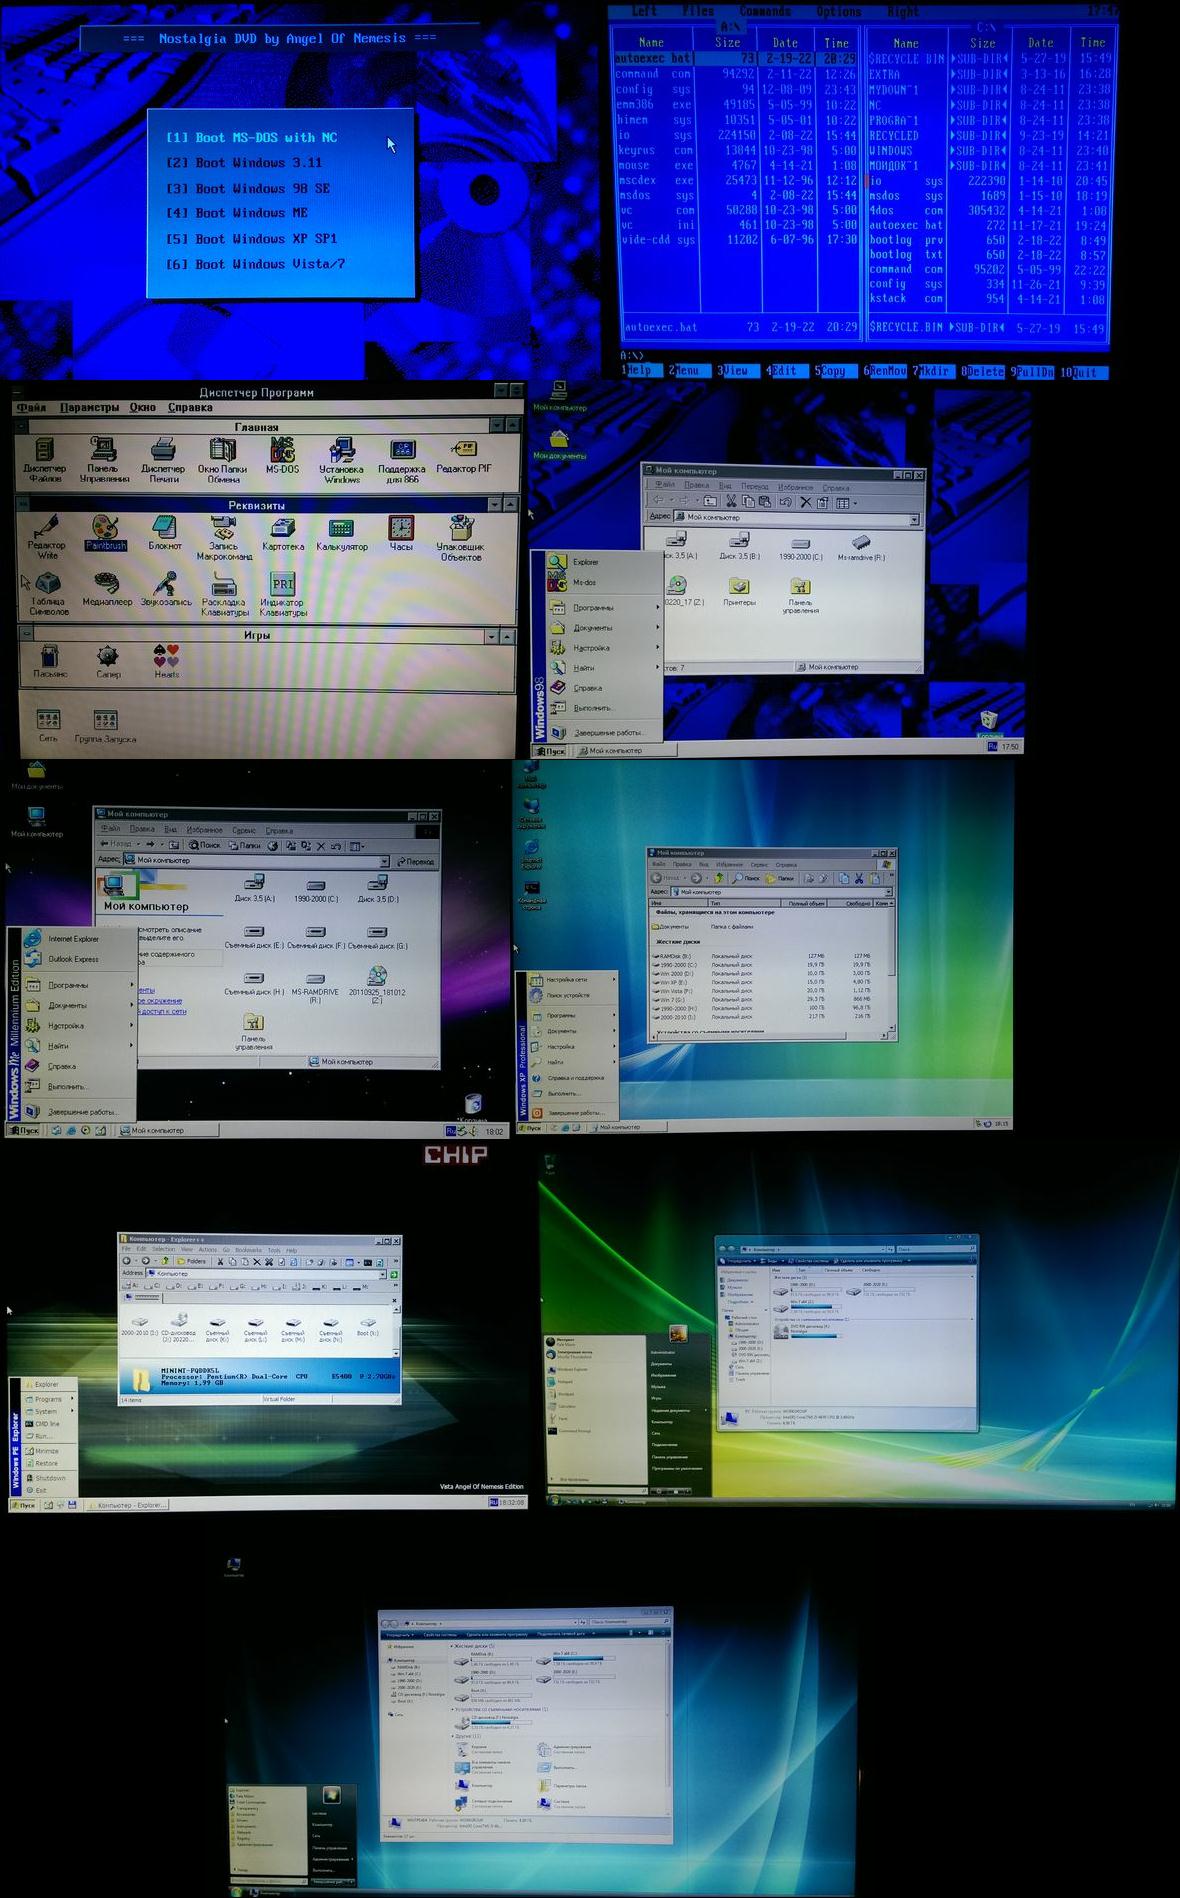Open the Параметры menu in Program Manager

point(89,408)
